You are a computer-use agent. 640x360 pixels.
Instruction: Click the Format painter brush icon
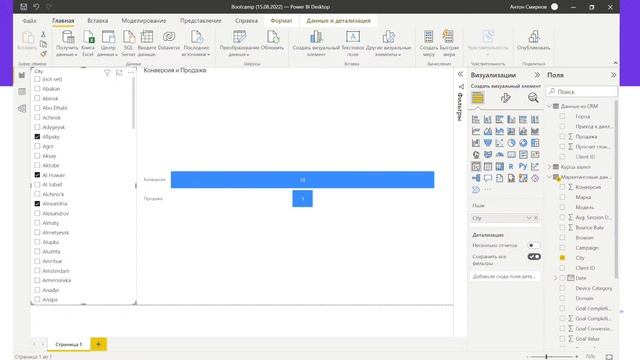[x=43, y=54]
